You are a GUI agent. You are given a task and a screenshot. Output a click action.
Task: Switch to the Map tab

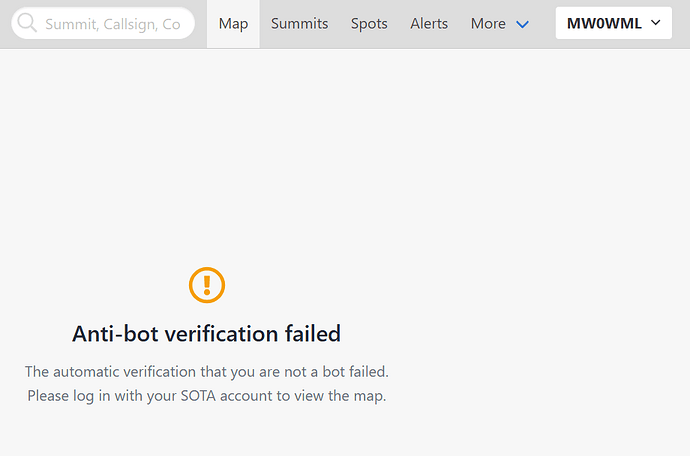click(233, 23)
